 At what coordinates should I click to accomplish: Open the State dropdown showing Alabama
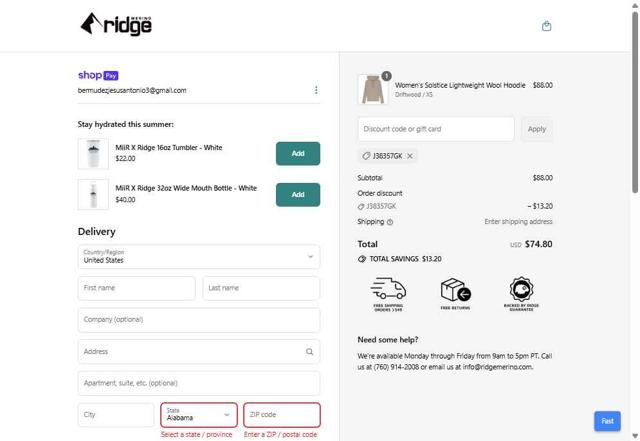click(x=199, y=415)
